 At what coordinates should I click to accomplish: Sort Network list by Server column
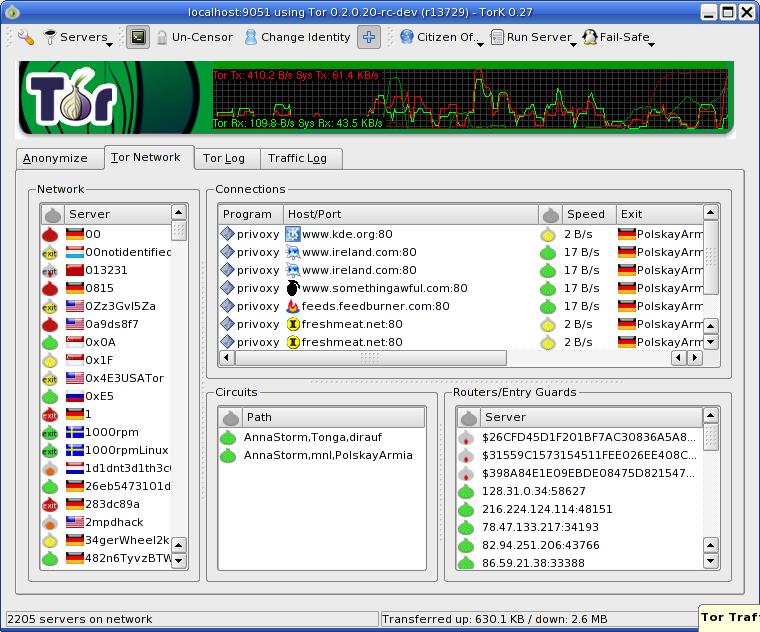point(117,214)
